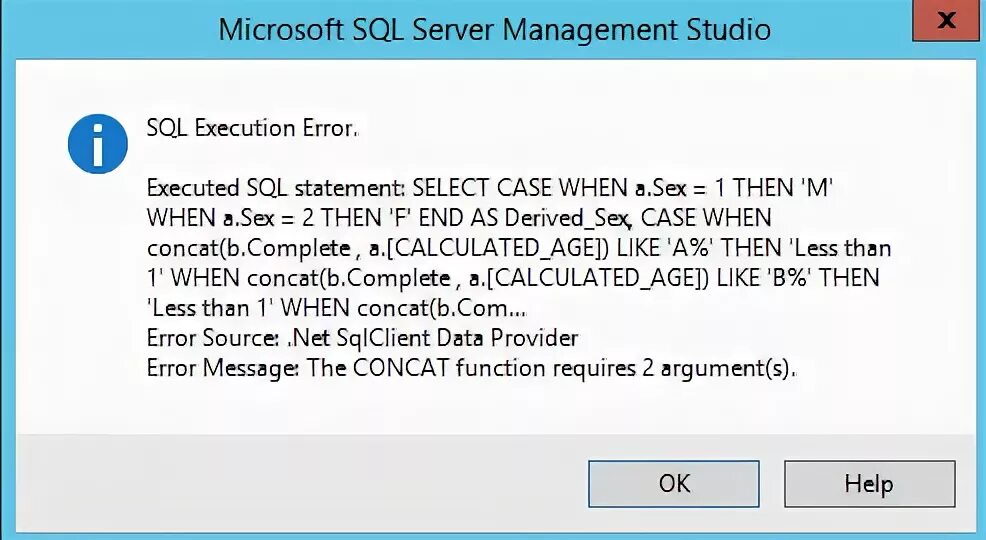Click the "Executed SQL statement:" label
Screen dimensions: 986x540
pos(276,188)
